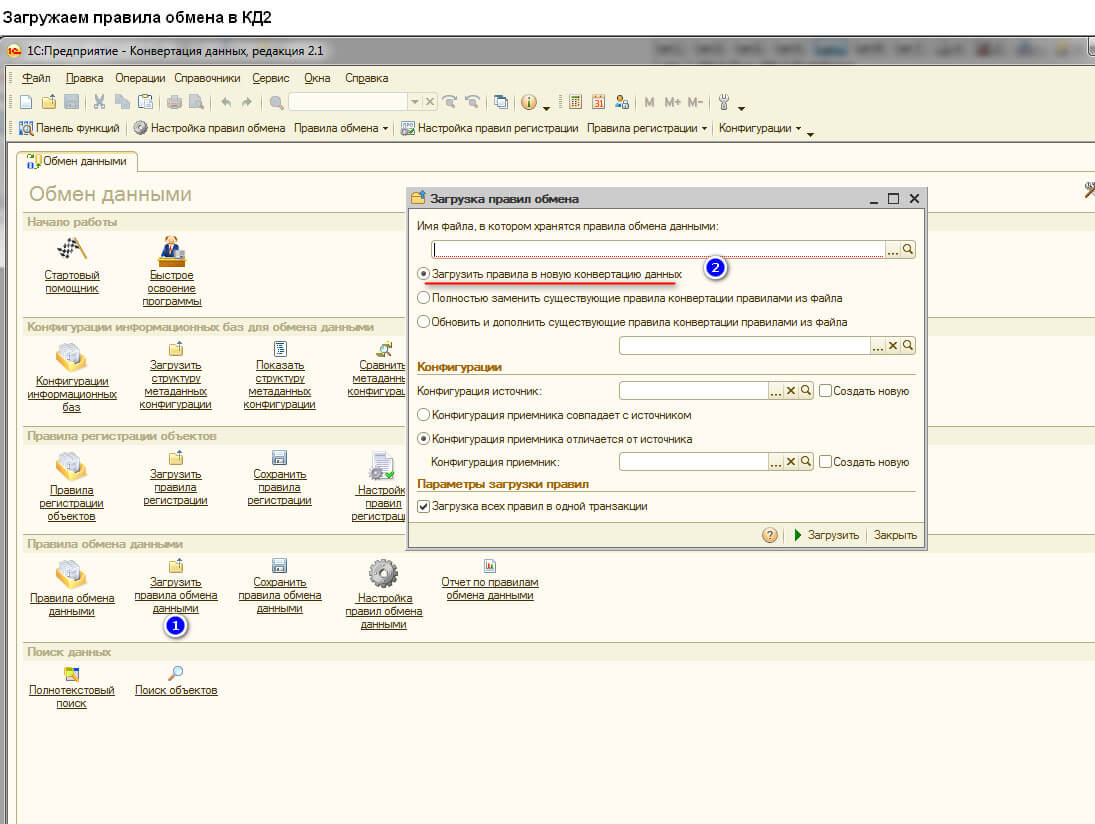The height and width of the screenshot is (824, 1095).
Task: Click the calculator icon in the toolbar
Action: coord(576,102)
